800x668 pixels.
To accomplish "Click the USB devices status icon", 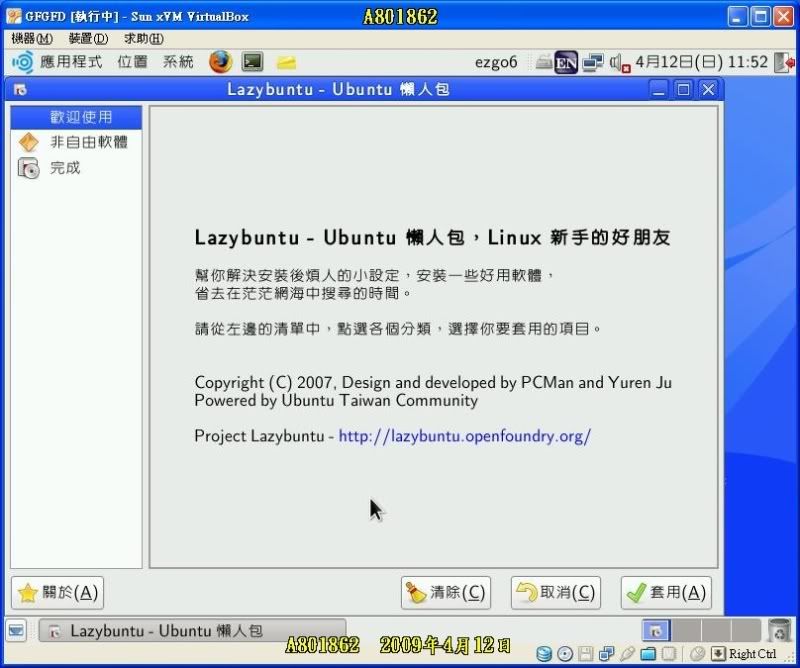I will (x=628, y=654).
